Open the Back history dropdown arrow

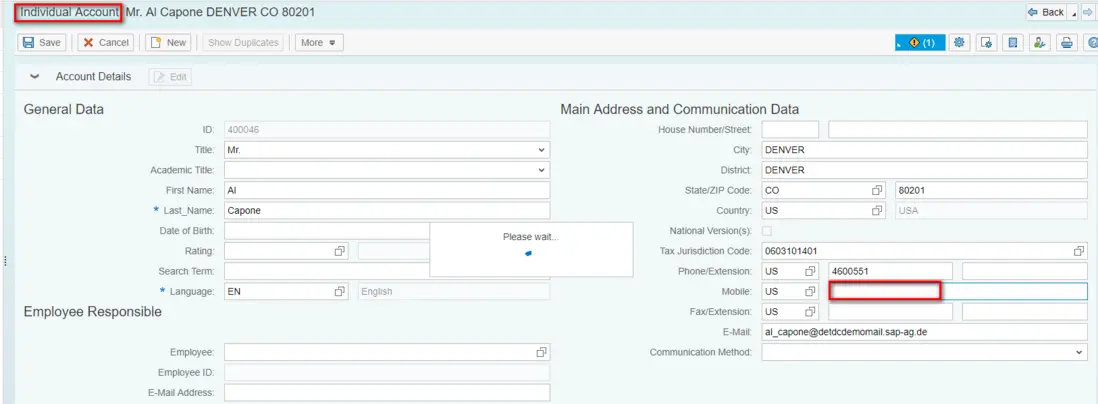1075,12
